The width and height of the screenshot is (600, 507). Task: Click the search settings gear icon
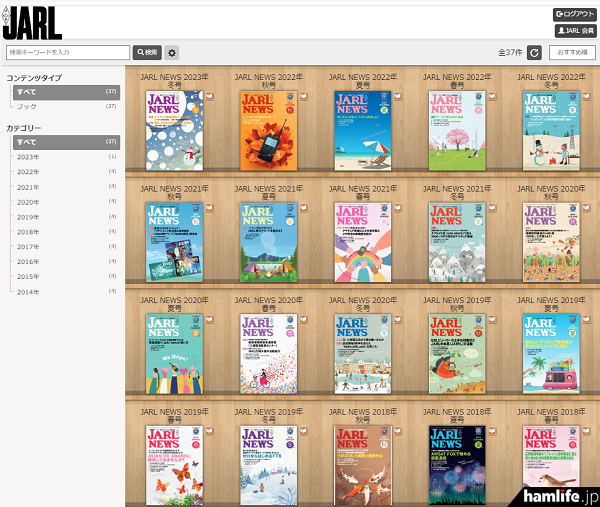coord(172,52)
